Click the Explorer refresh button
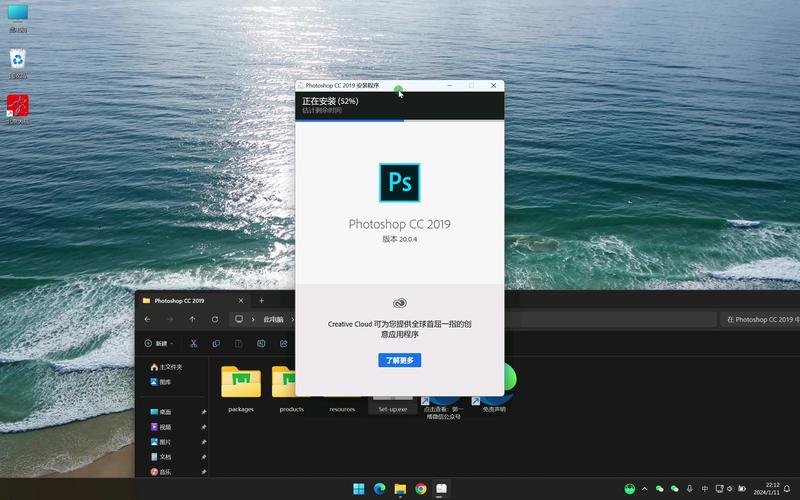Viewport: 800px width, 500px height. click(215, 320)
